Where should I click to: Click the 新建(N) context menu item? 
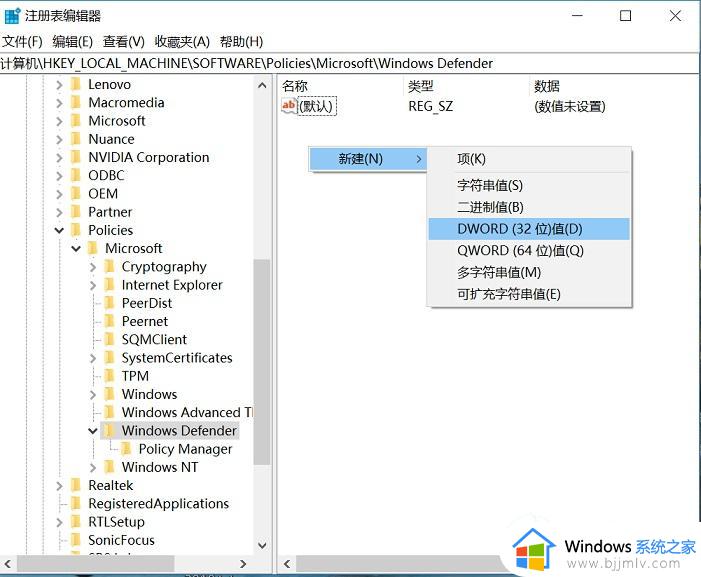tap(368, 159)
